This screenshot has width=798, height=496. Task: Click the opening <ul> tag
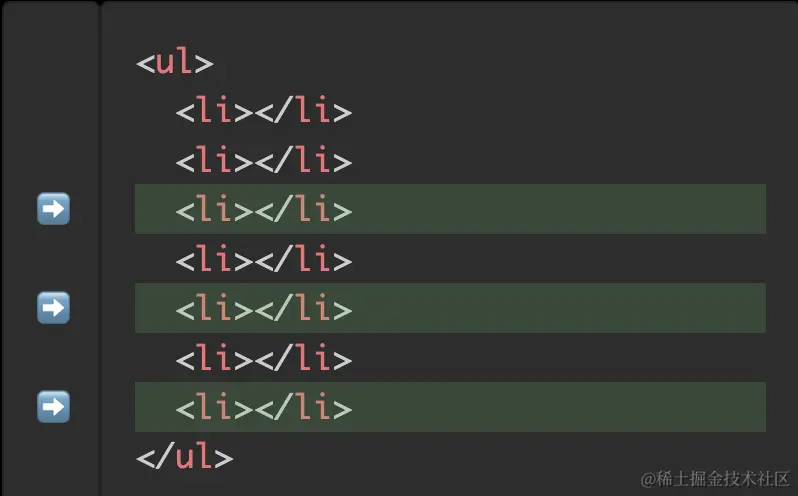pyautogui.click(x=175, y=63)
